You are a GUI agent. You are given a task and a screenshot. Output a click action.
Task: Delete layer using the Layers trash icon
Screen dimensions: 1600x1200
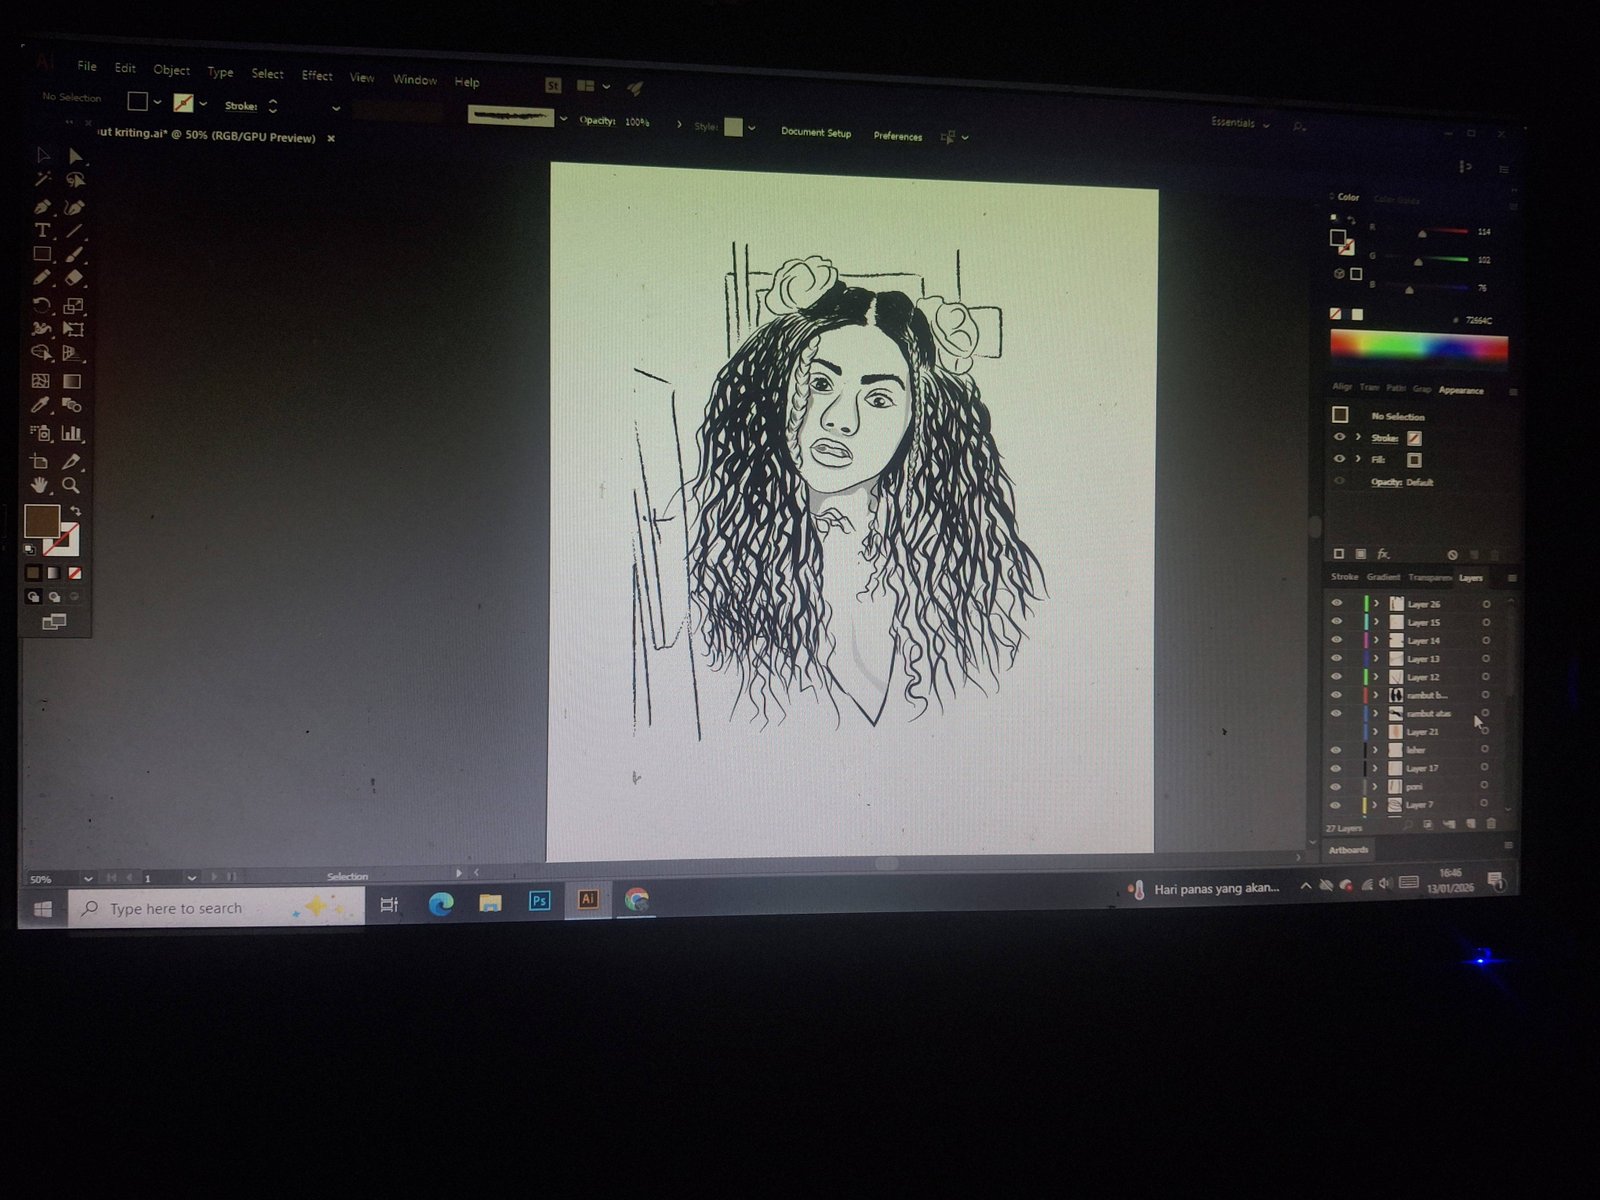tap(1491, 824)
